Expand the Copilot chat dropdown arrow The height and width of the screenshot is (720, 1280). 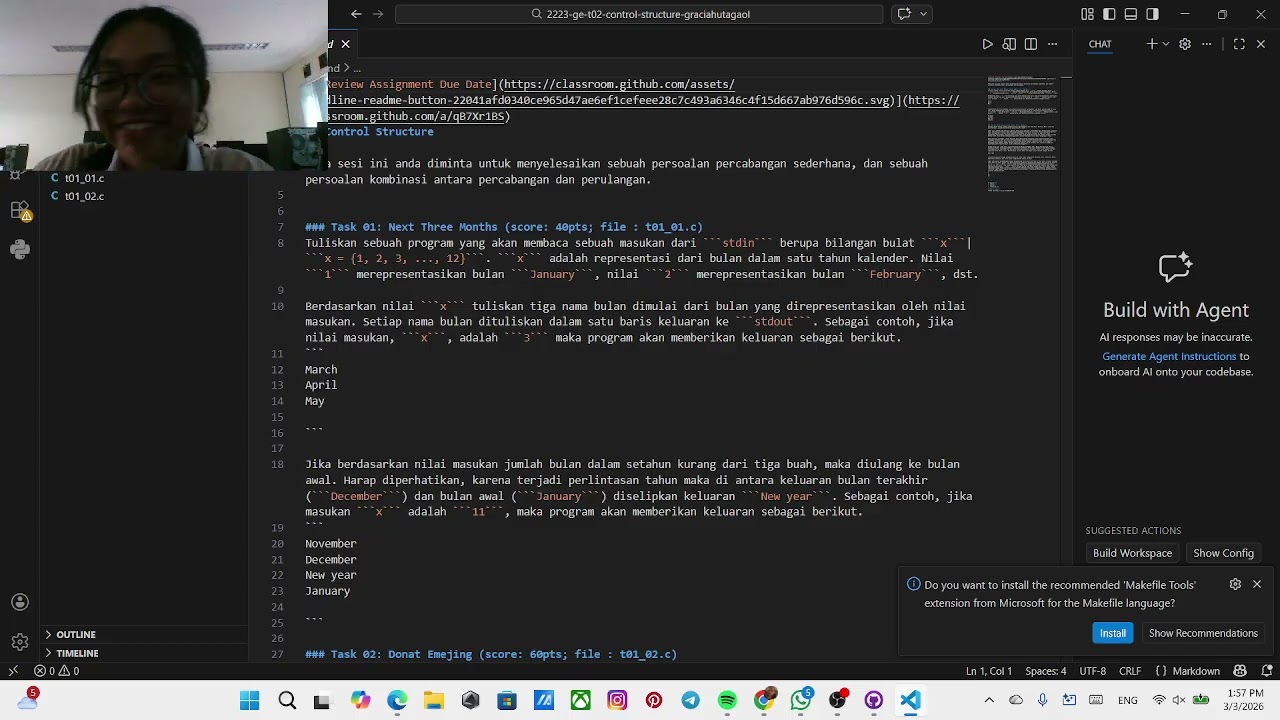pos(923,14)
